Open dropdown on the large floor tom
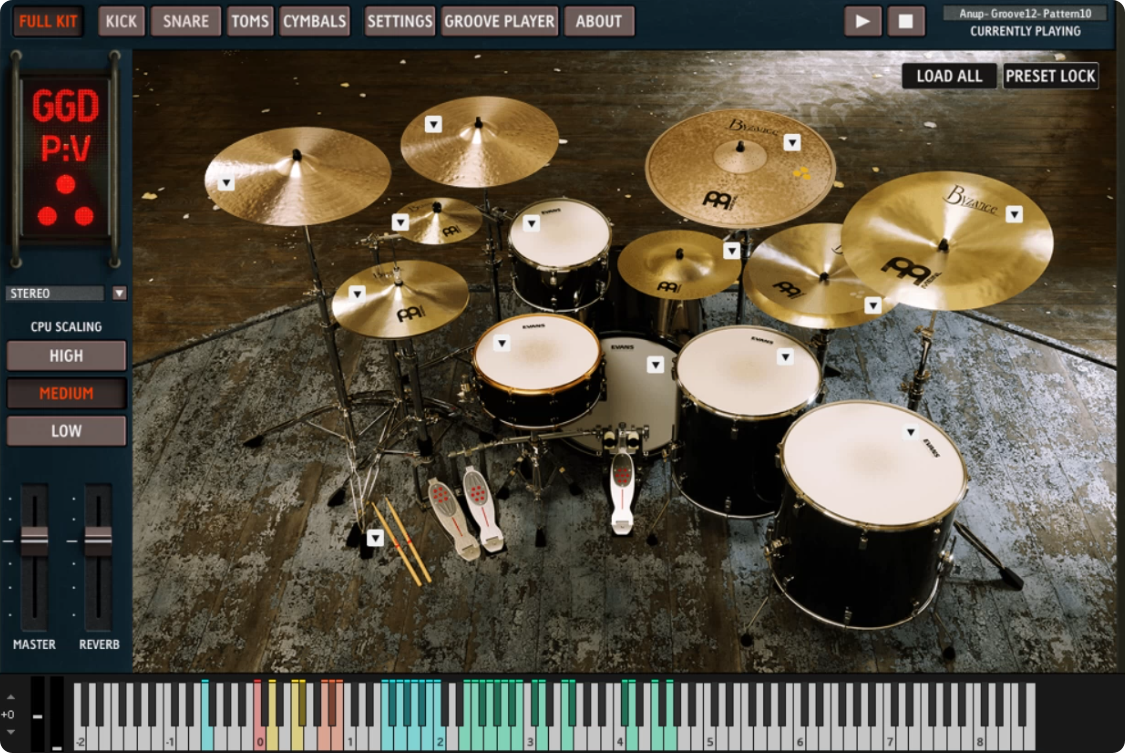The height and width of the screenshot is (753, 1125). pos(910,432)
